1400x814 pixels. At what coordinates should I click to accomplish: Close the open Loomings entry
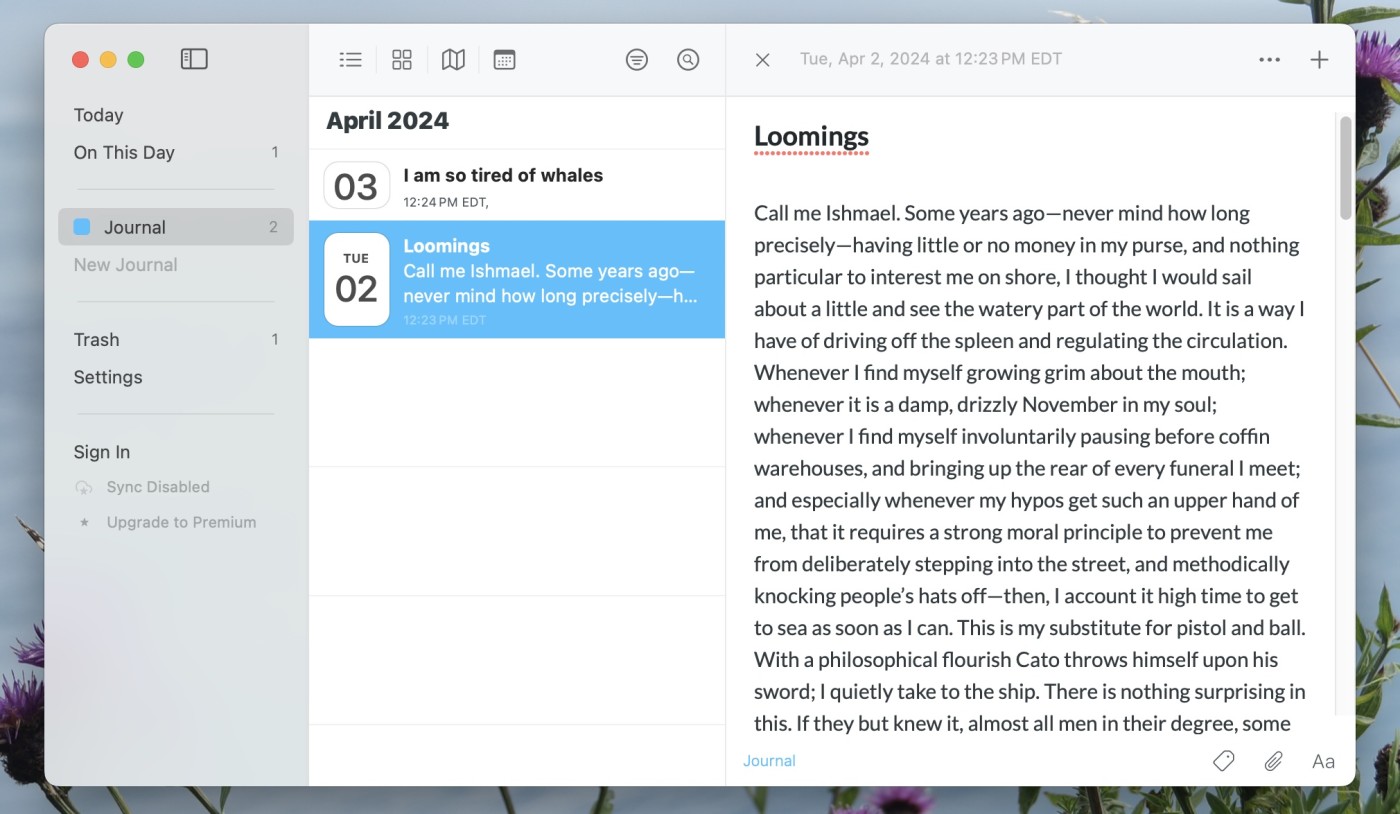[x=762, y=60]
